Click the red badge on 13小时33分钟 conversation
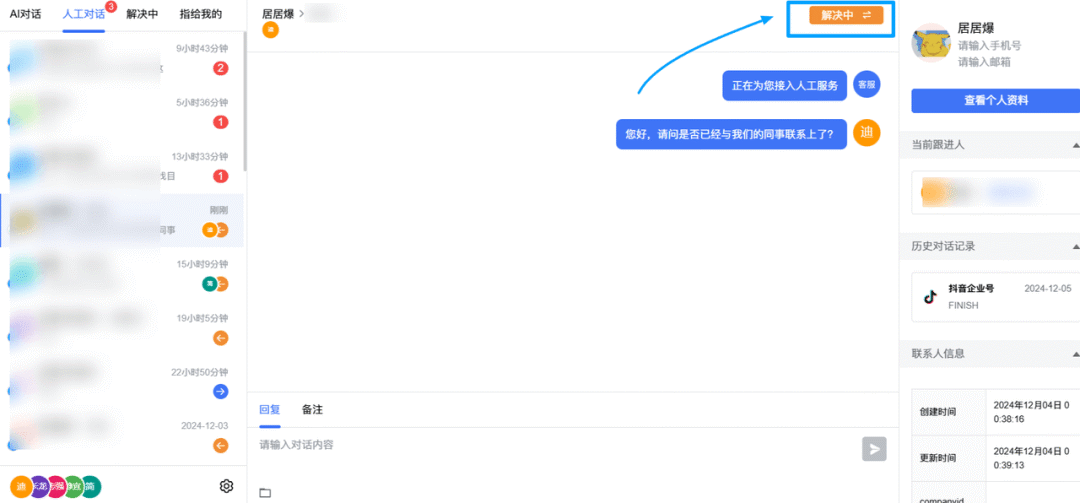The image size is (1080, 503). click(x=220, y=176)
